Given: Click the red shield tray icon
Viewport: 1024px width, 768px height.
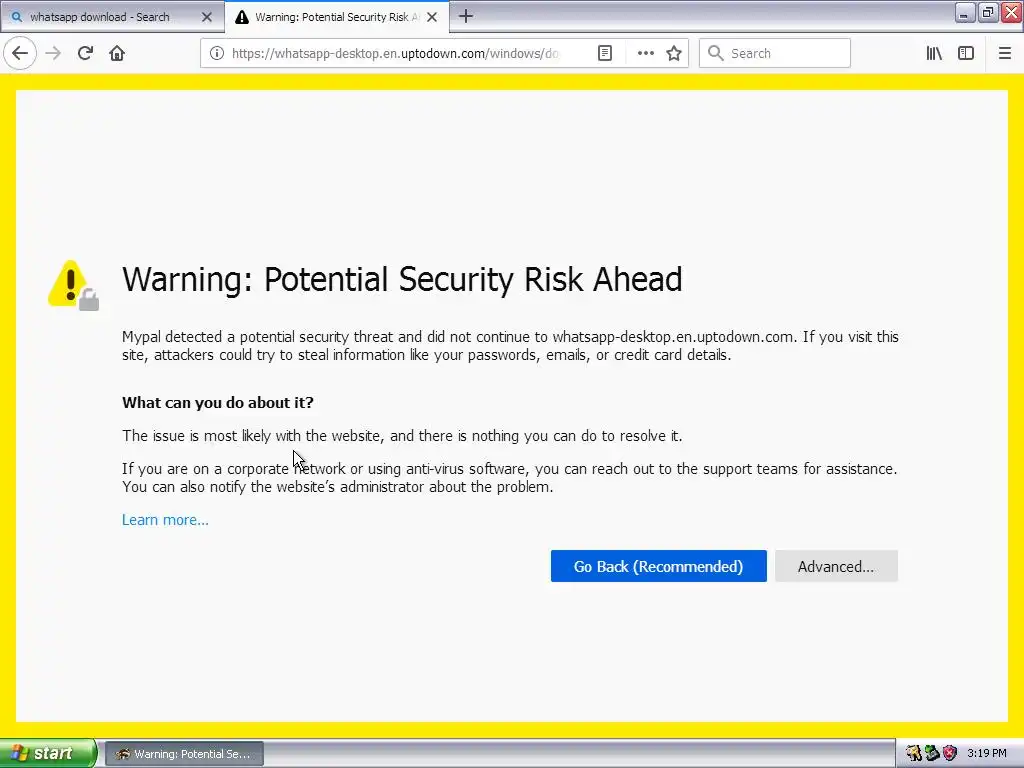Looking at the screenshot, I should [950, 754].
